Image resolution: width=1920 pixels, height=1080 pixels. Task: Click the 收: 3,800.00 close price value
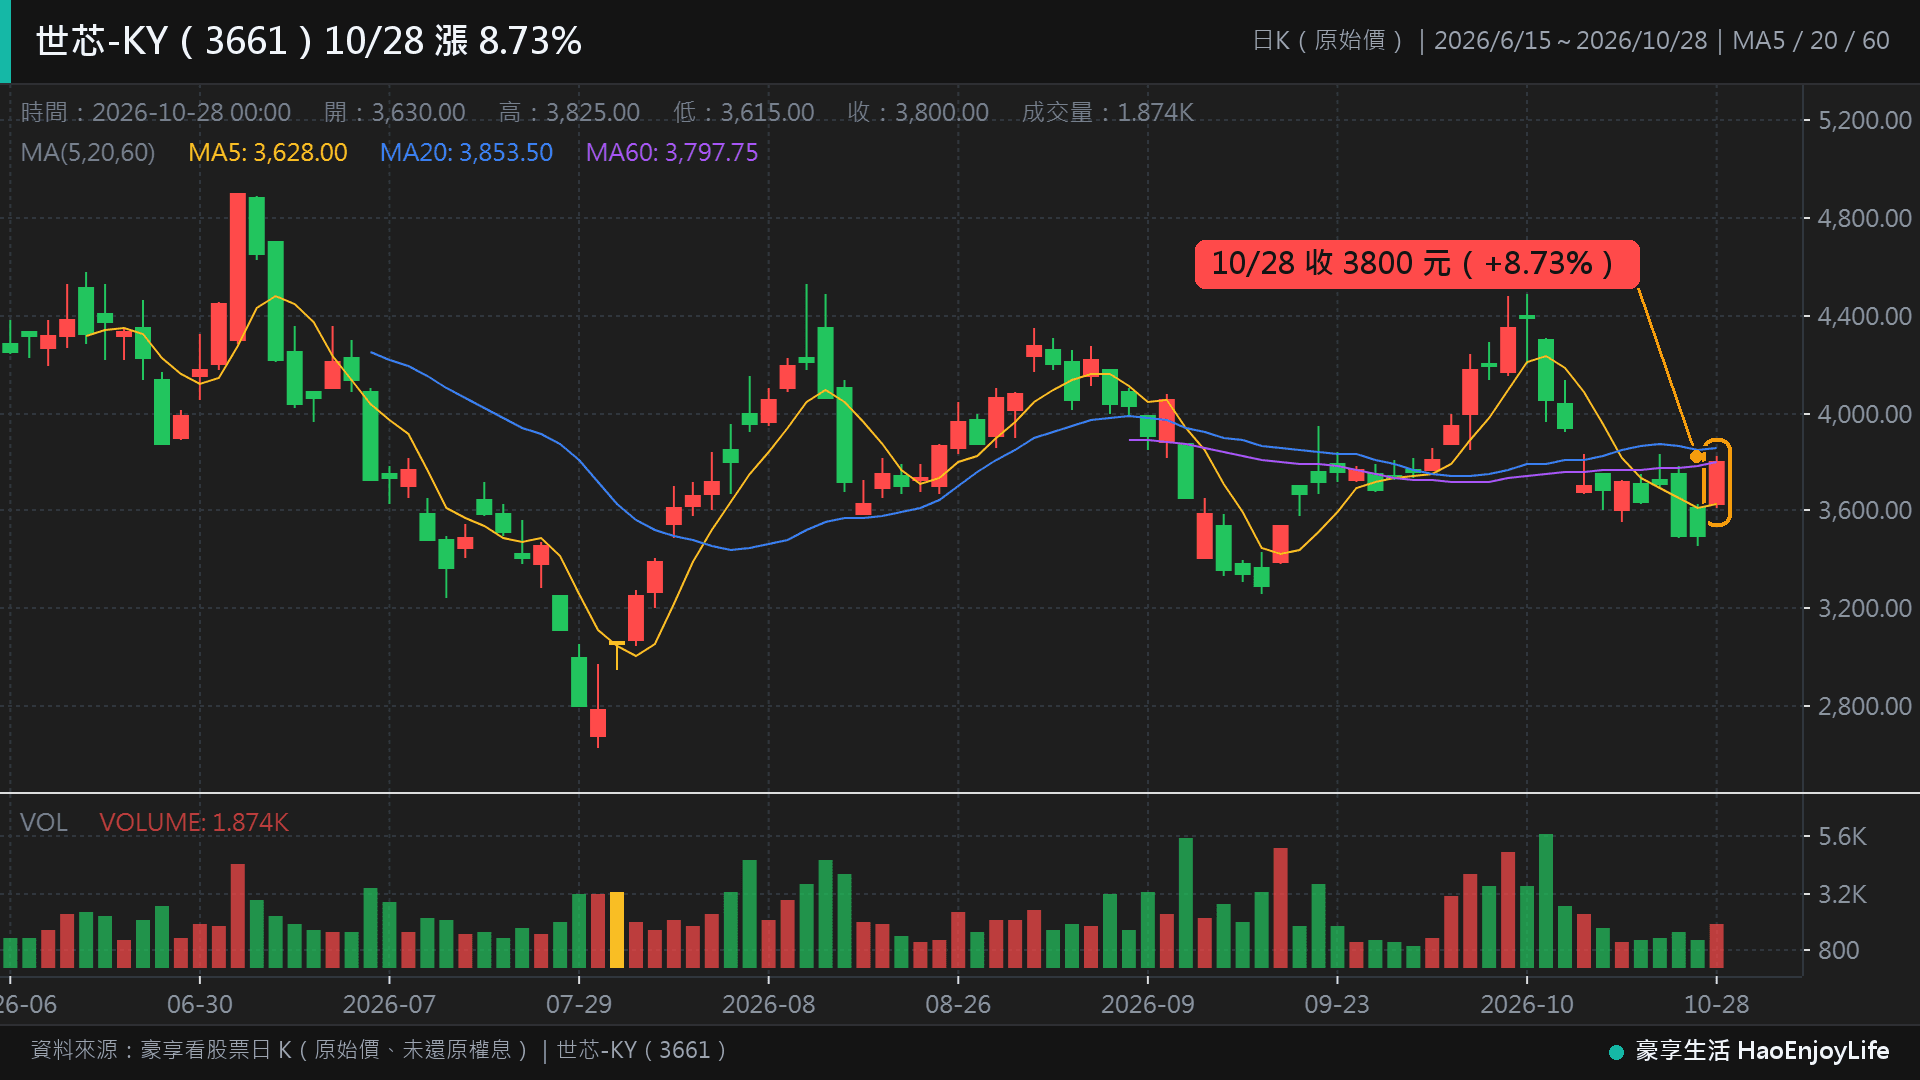tap(918, 112)
